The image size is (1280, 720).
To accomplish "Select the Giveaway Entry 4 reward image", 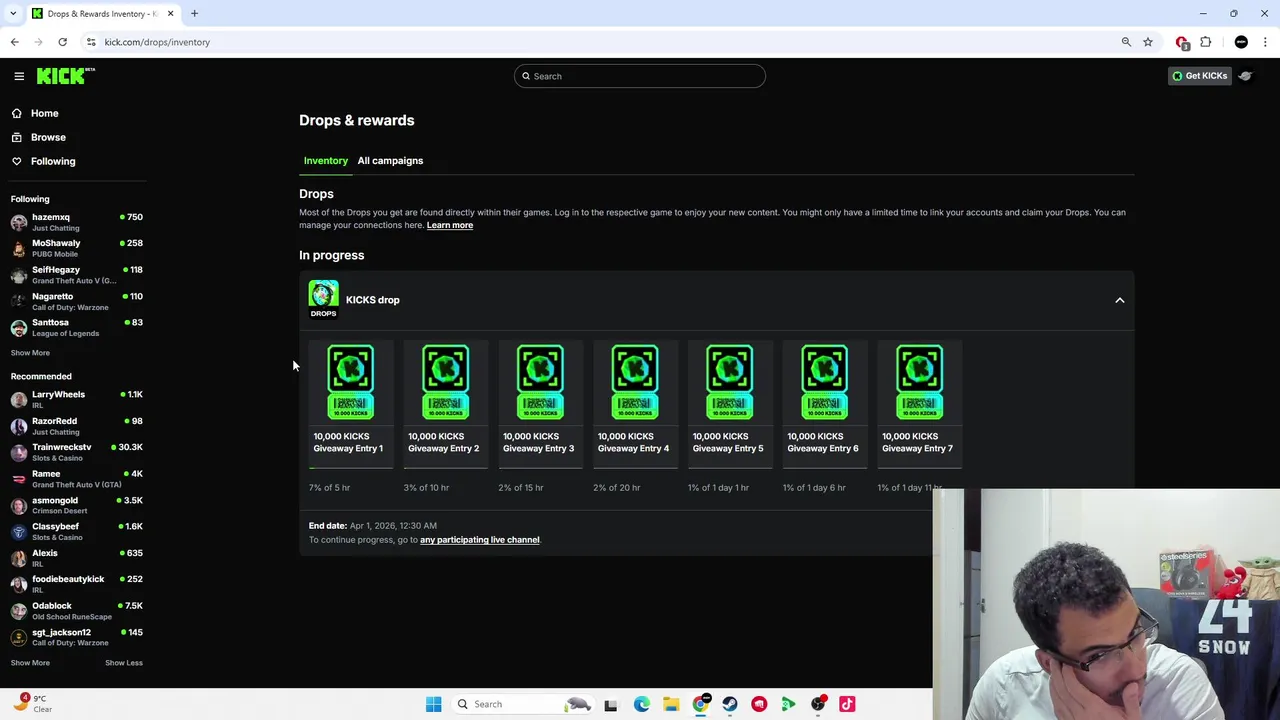I will pos(635,382).
